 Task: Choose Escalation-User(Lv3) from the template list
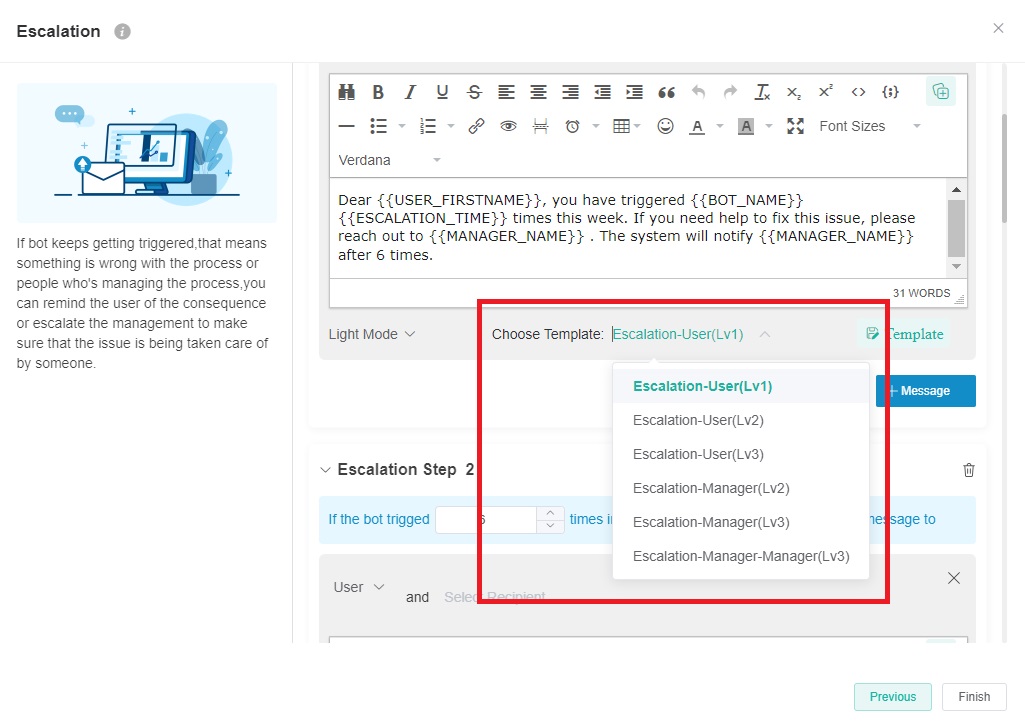click(x=698, y=454)
